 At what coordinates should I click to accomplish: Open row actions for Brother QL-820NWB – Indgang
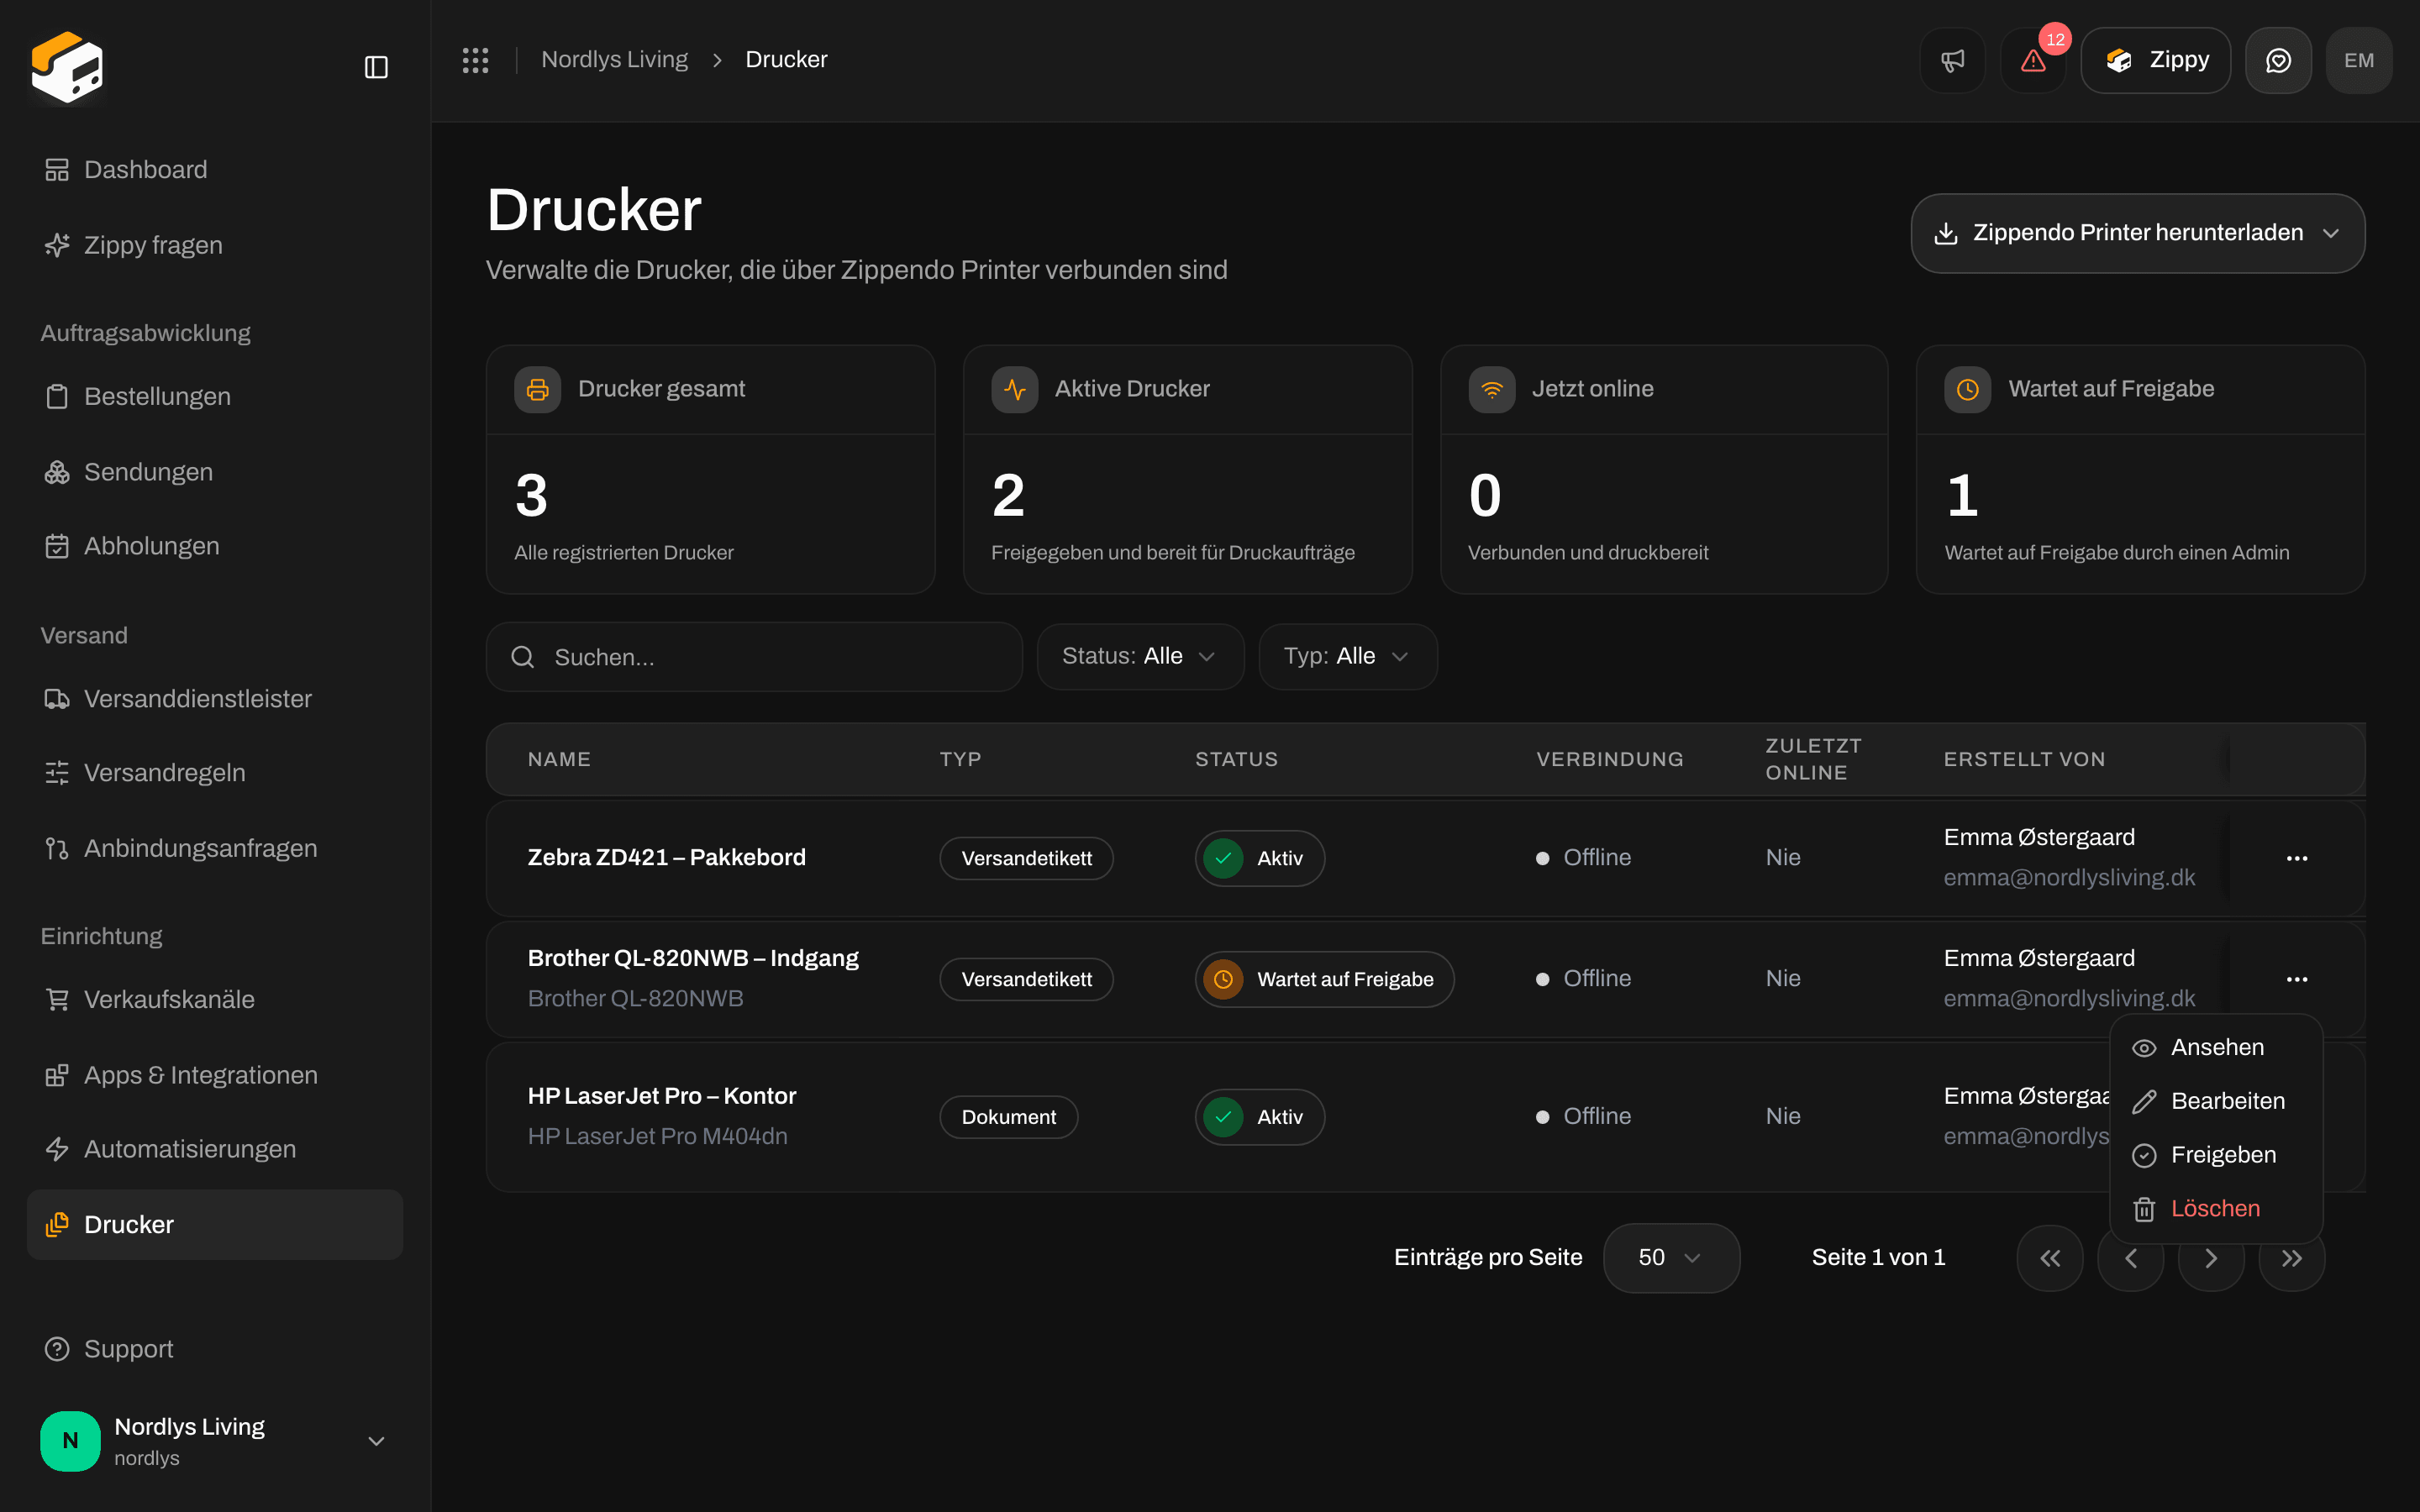[2297, 979]
